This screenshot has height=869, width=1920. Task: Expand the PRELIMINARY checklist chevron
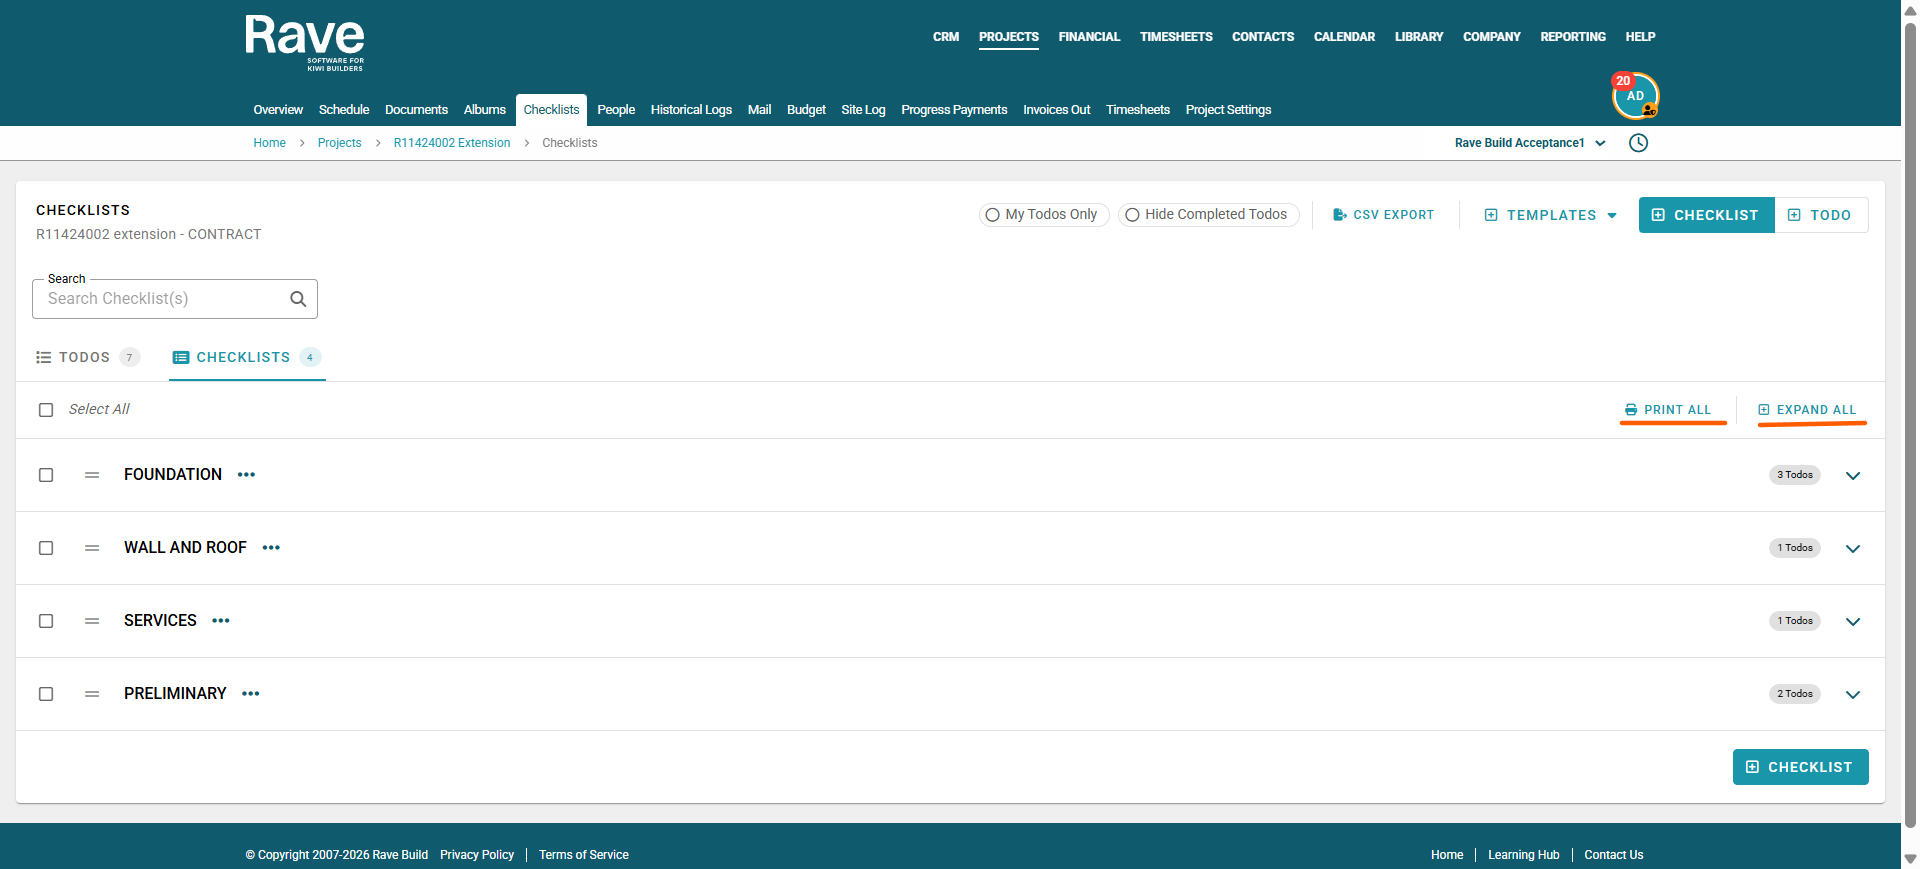coord(1853,695)
